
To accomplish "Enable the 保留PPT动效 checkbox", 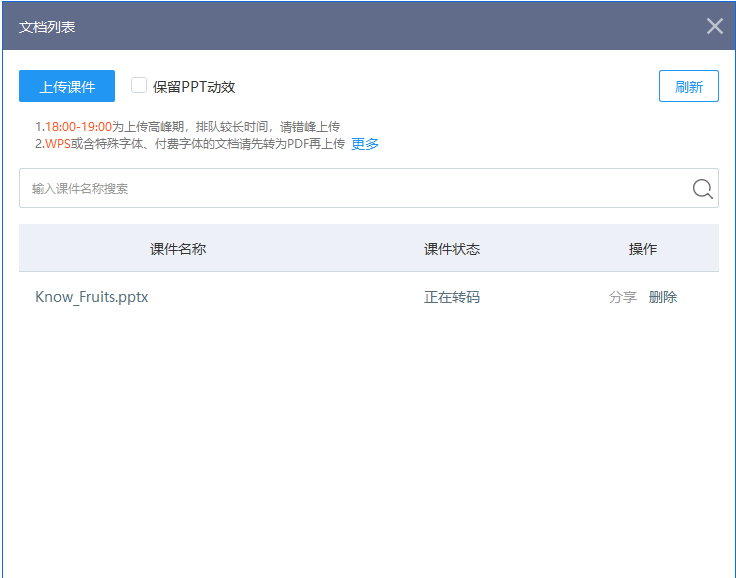I will point(138,85).
